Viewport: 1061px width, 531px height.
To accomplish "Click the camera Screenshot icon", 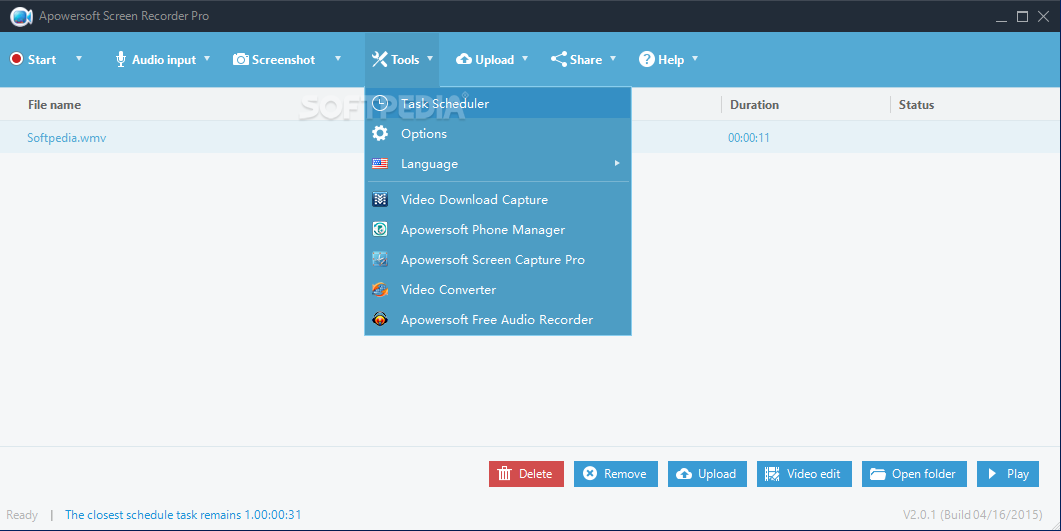I will click(x=241, y=60).
